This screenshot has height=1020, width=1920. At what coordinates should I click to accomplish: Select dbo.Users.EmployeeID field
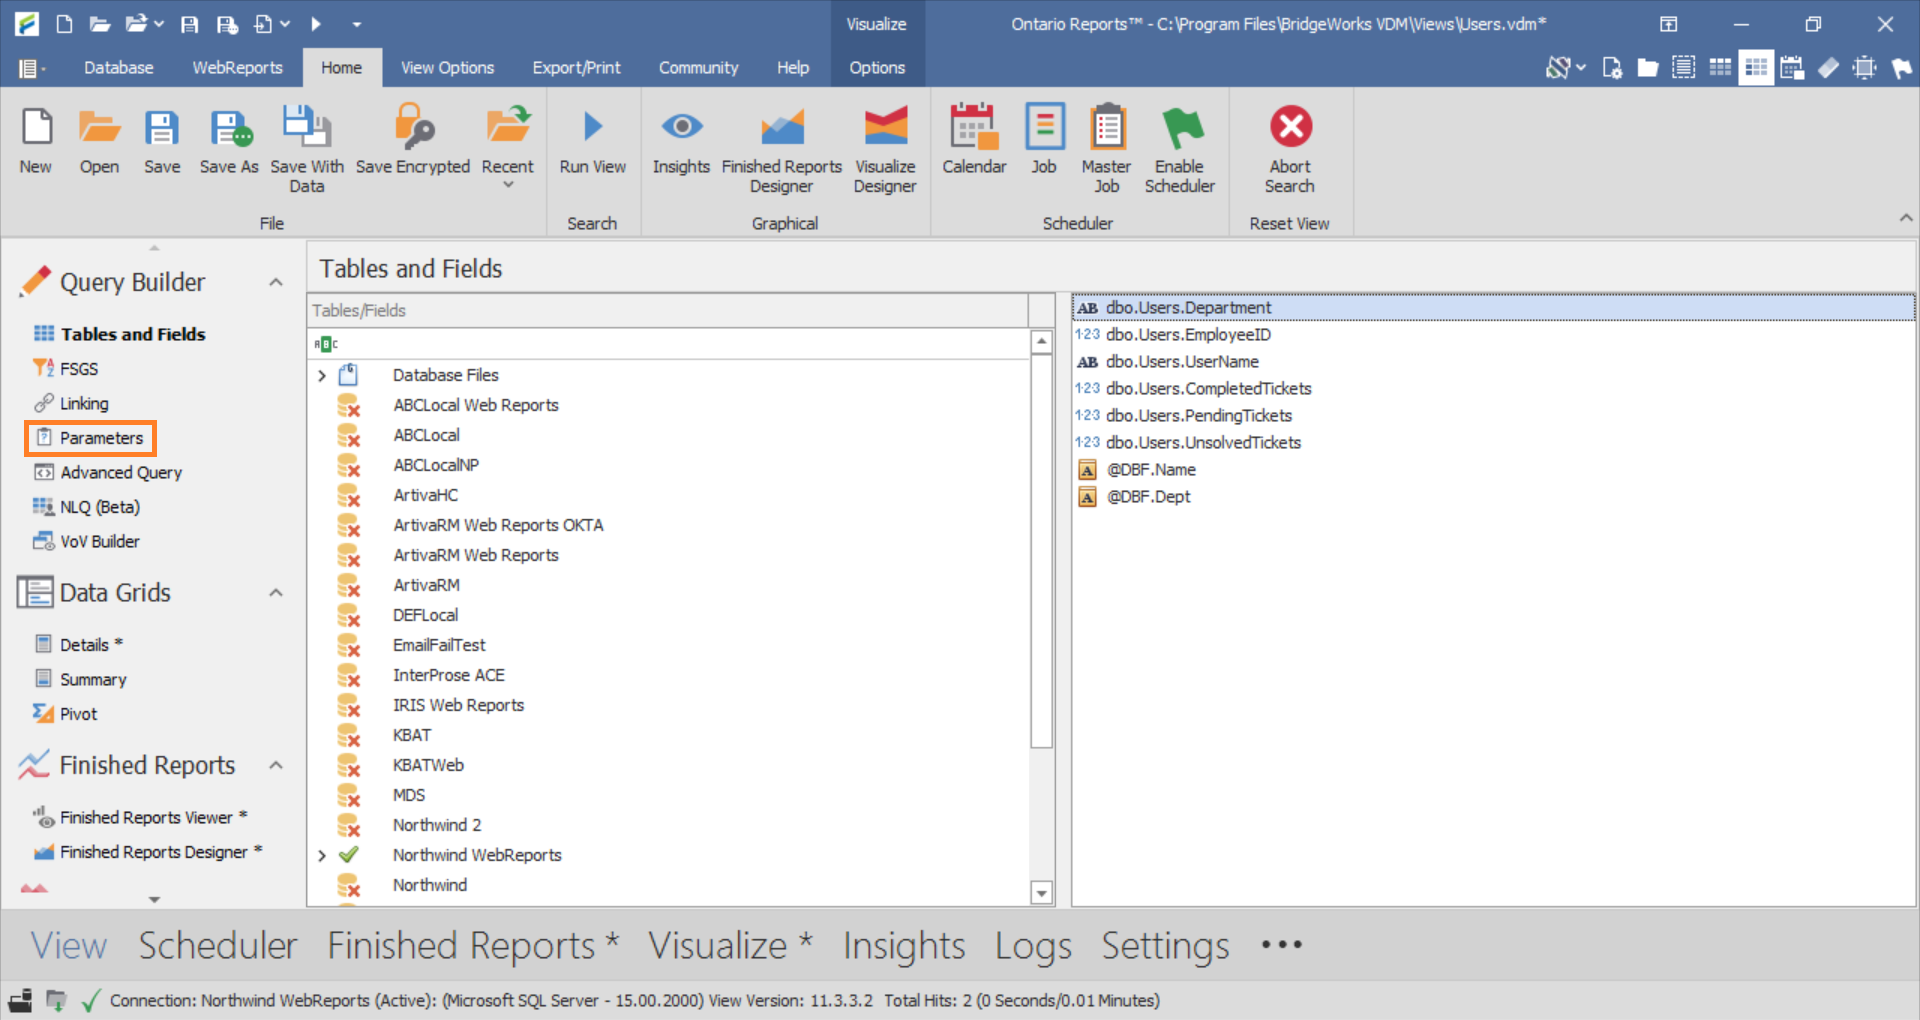click(x=1188, y=335)
